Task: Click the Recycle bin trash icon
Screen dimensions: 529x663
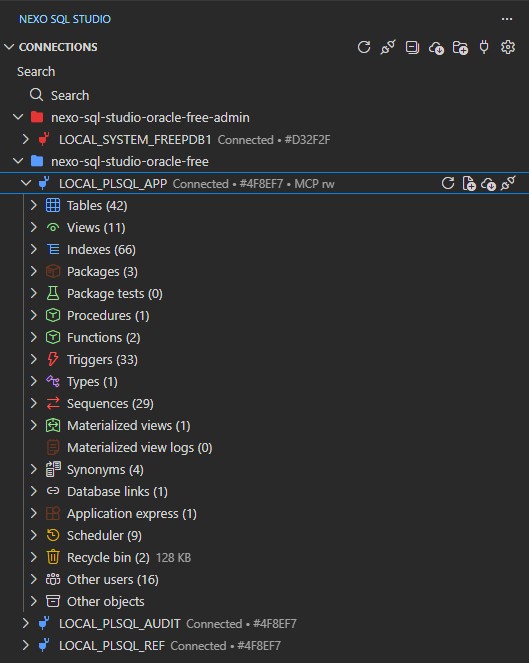Action: pyautogui.click(x=53, y=557)
